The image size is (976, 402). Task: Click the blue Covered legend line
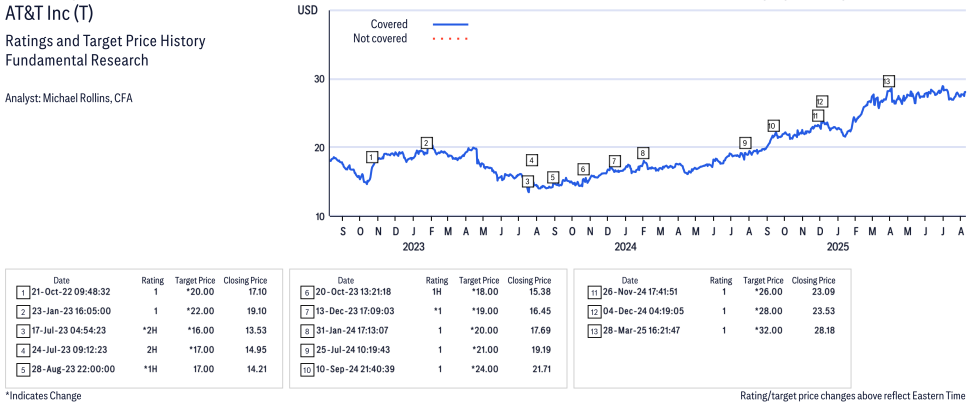pos(450,24)
